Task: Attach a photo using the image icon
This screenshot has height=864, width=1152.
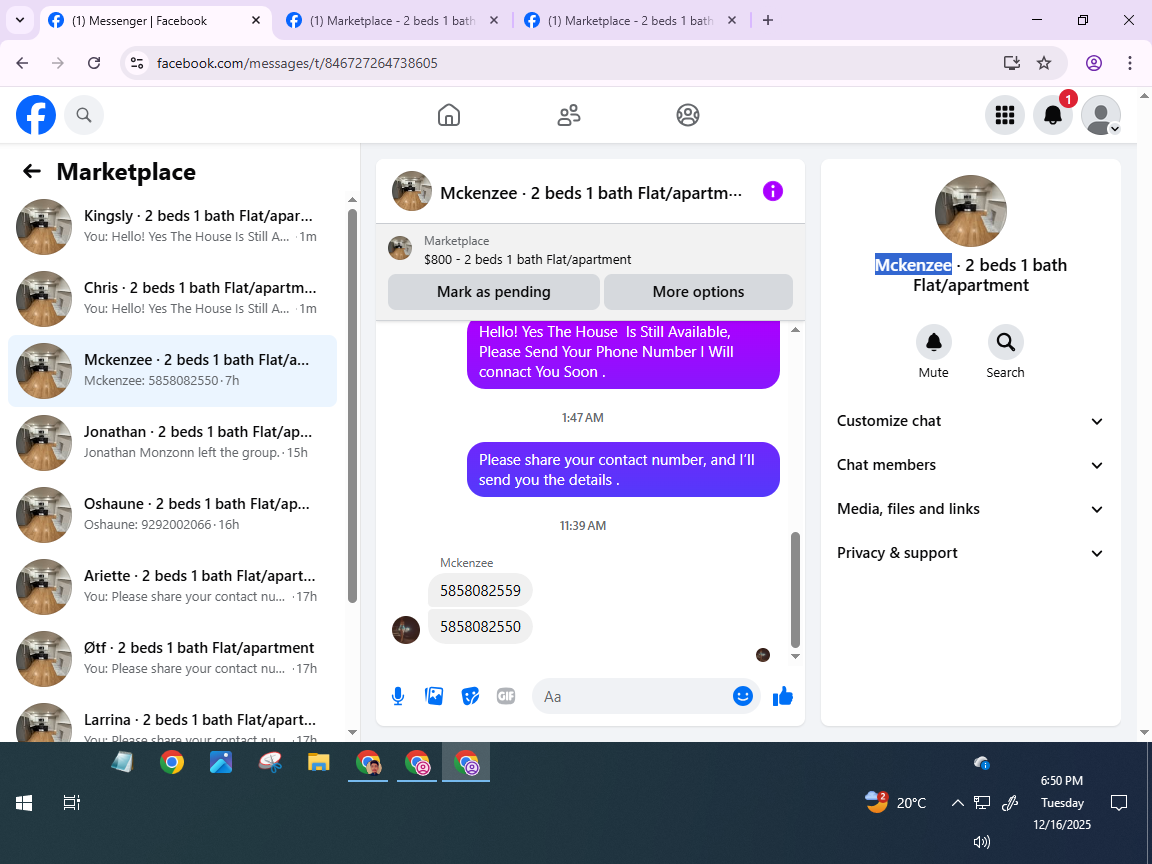Action: [434, 696]
